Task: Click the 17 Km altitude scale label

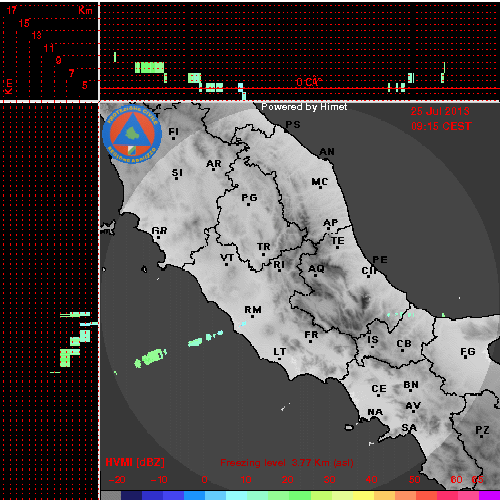Action: [11, 10]
